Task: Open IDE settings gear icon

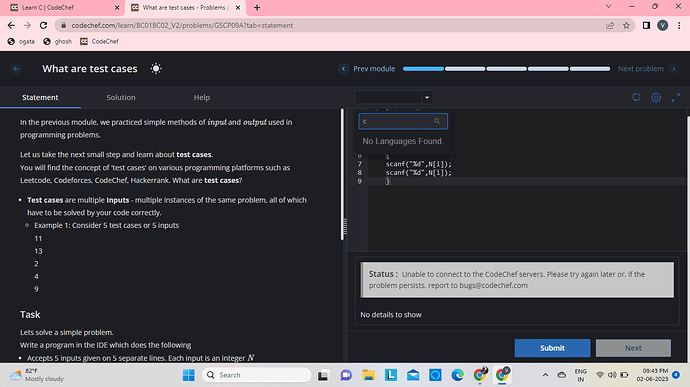Action: coord(656,97)
